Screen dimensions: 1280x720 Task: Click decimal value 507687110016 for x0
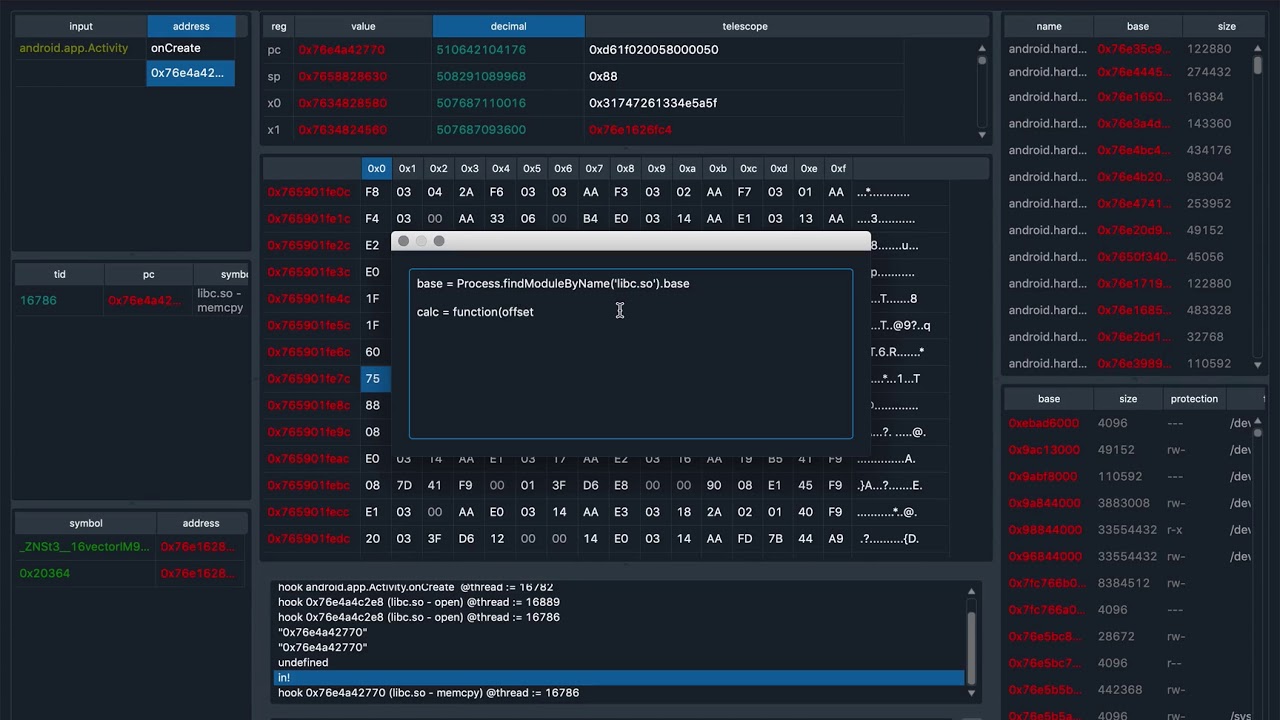[481, 103]
